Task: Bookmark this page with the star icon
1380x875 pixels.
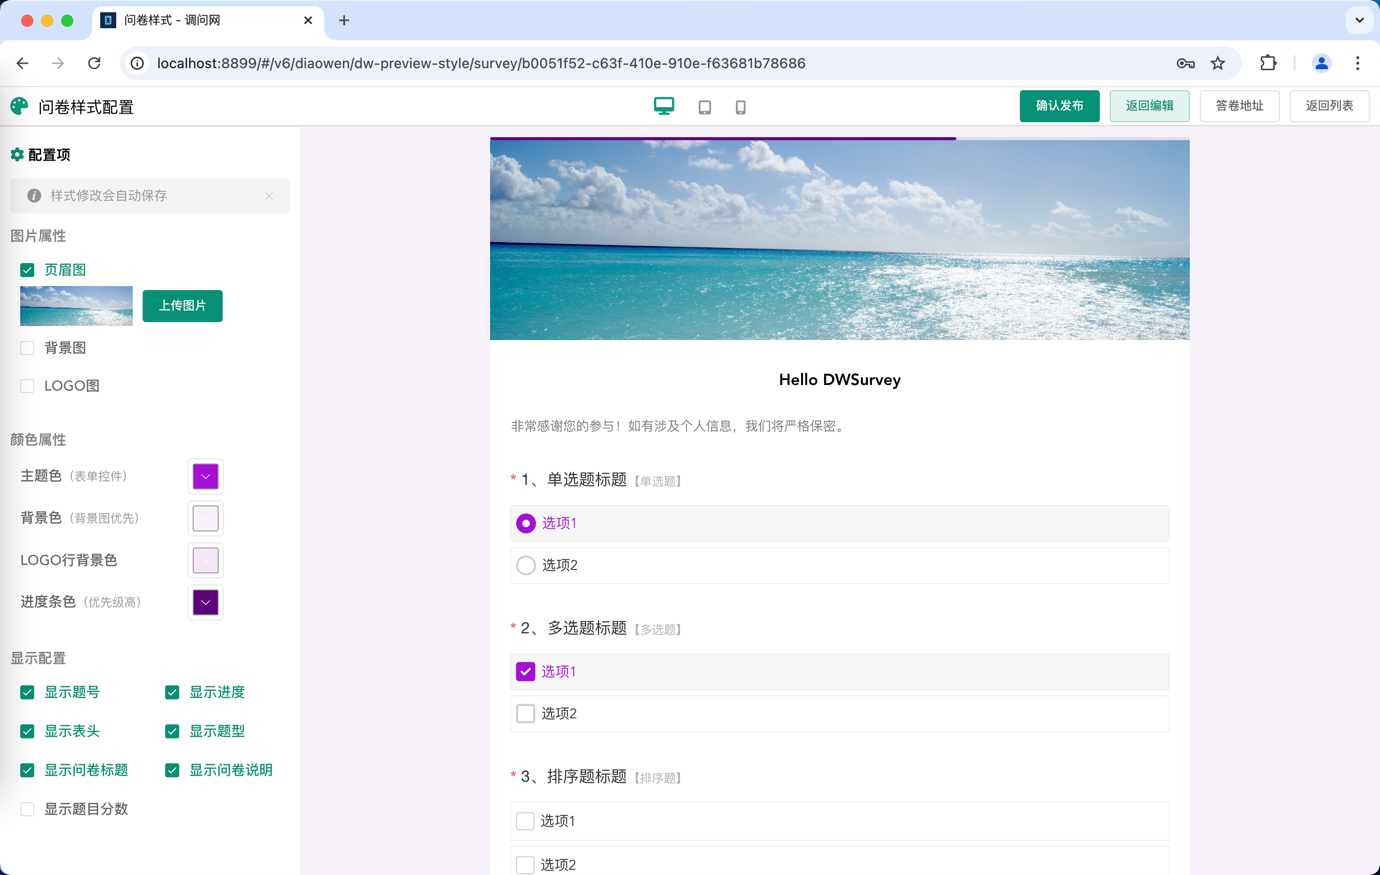Action: click(1218, 63)
